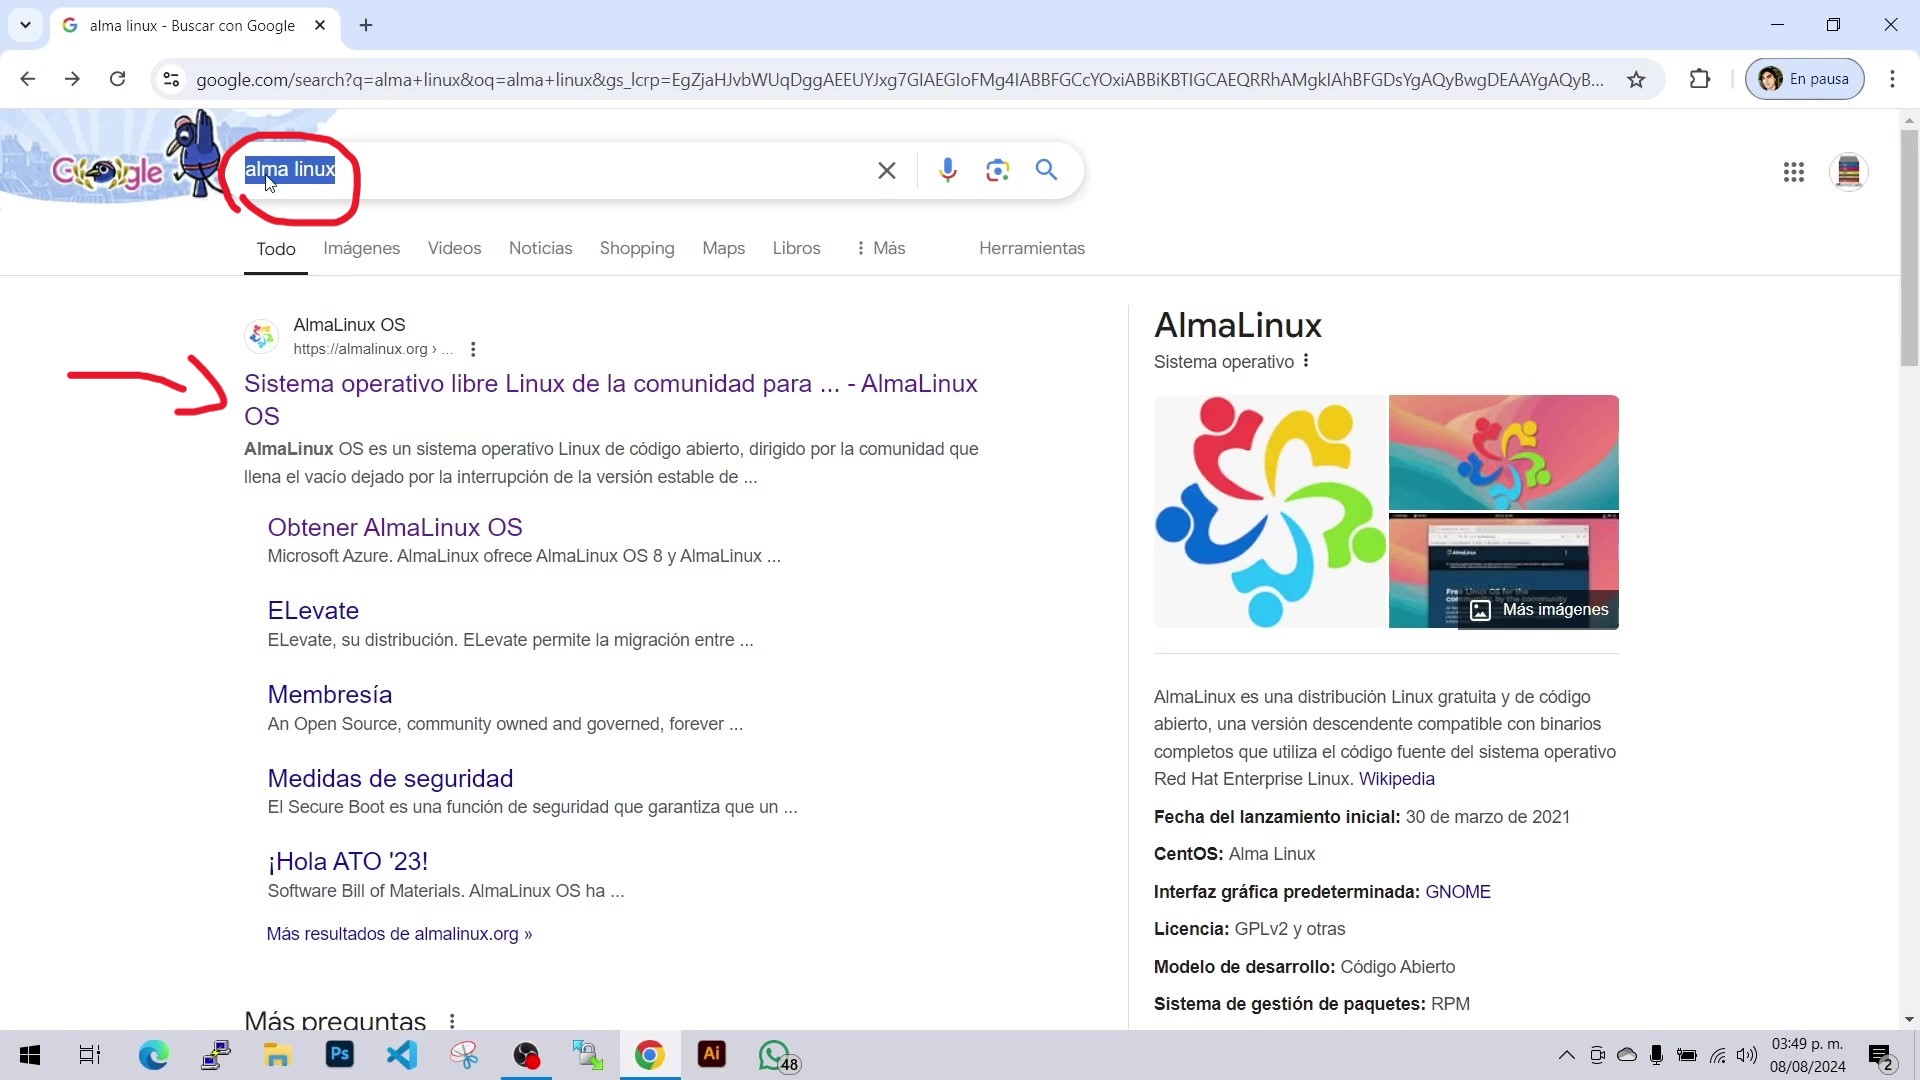Open the GNOME link
Screen dimensions: 1920x1080
1457,892
